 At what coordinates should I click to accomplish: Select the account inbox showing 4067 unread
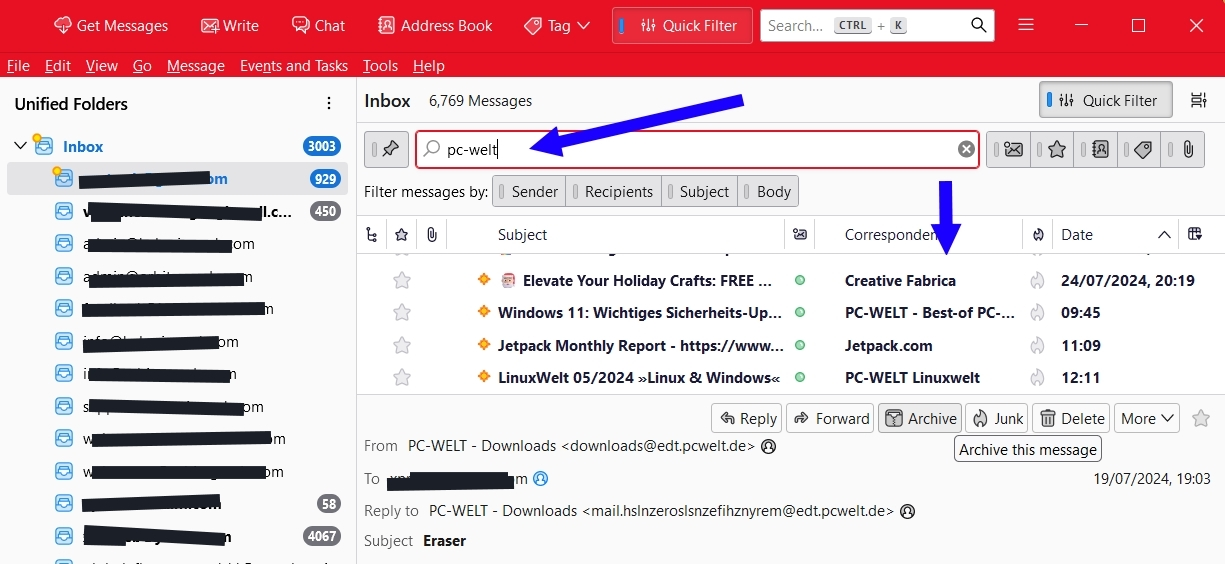[x=178, y=536]
